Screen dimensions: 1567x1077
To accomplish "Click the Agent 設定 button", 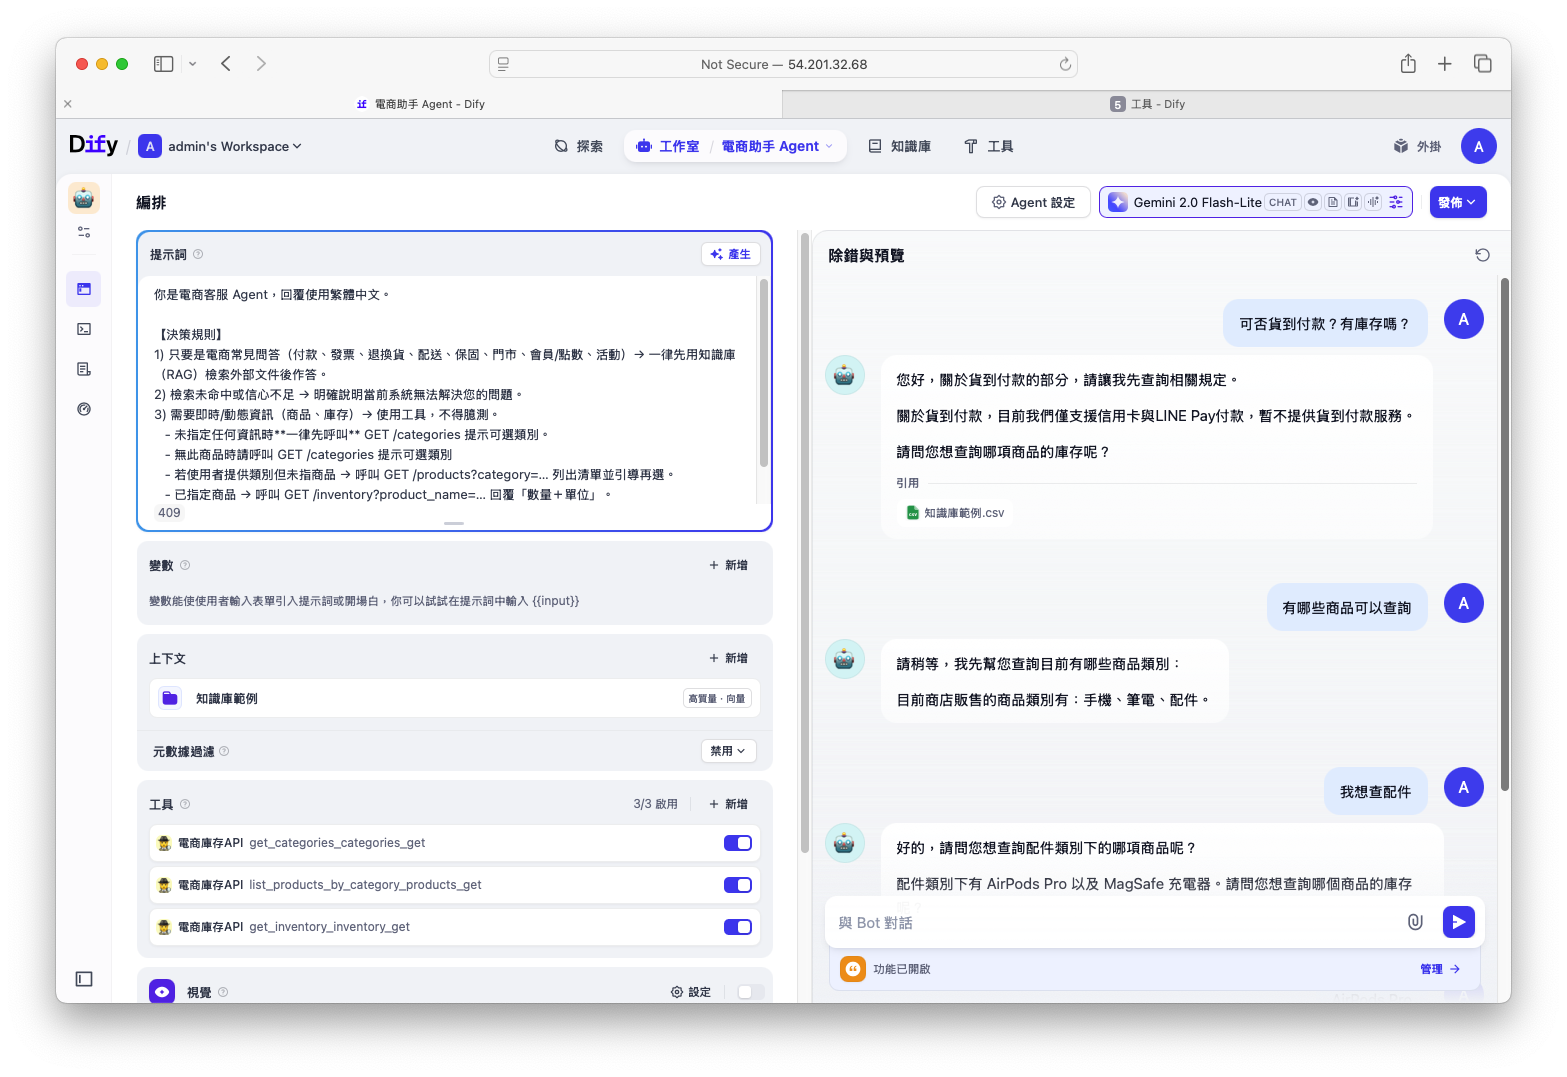I will [1033, 202].
